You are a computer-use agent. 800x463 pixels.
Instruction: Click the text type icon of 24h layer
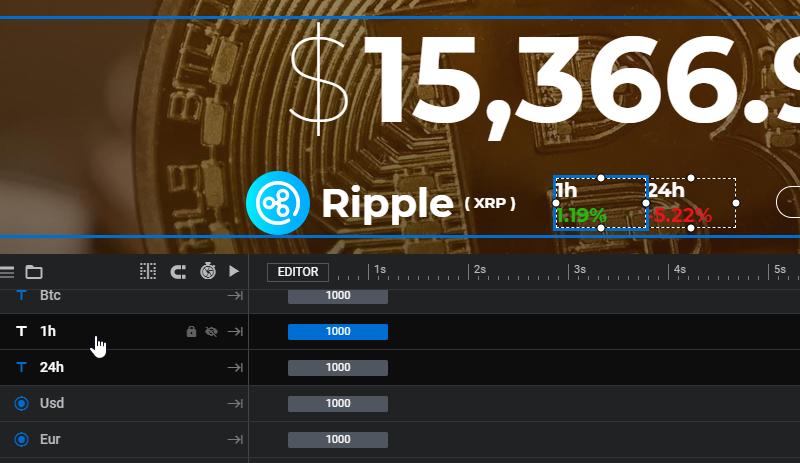[x=21, y=367]
